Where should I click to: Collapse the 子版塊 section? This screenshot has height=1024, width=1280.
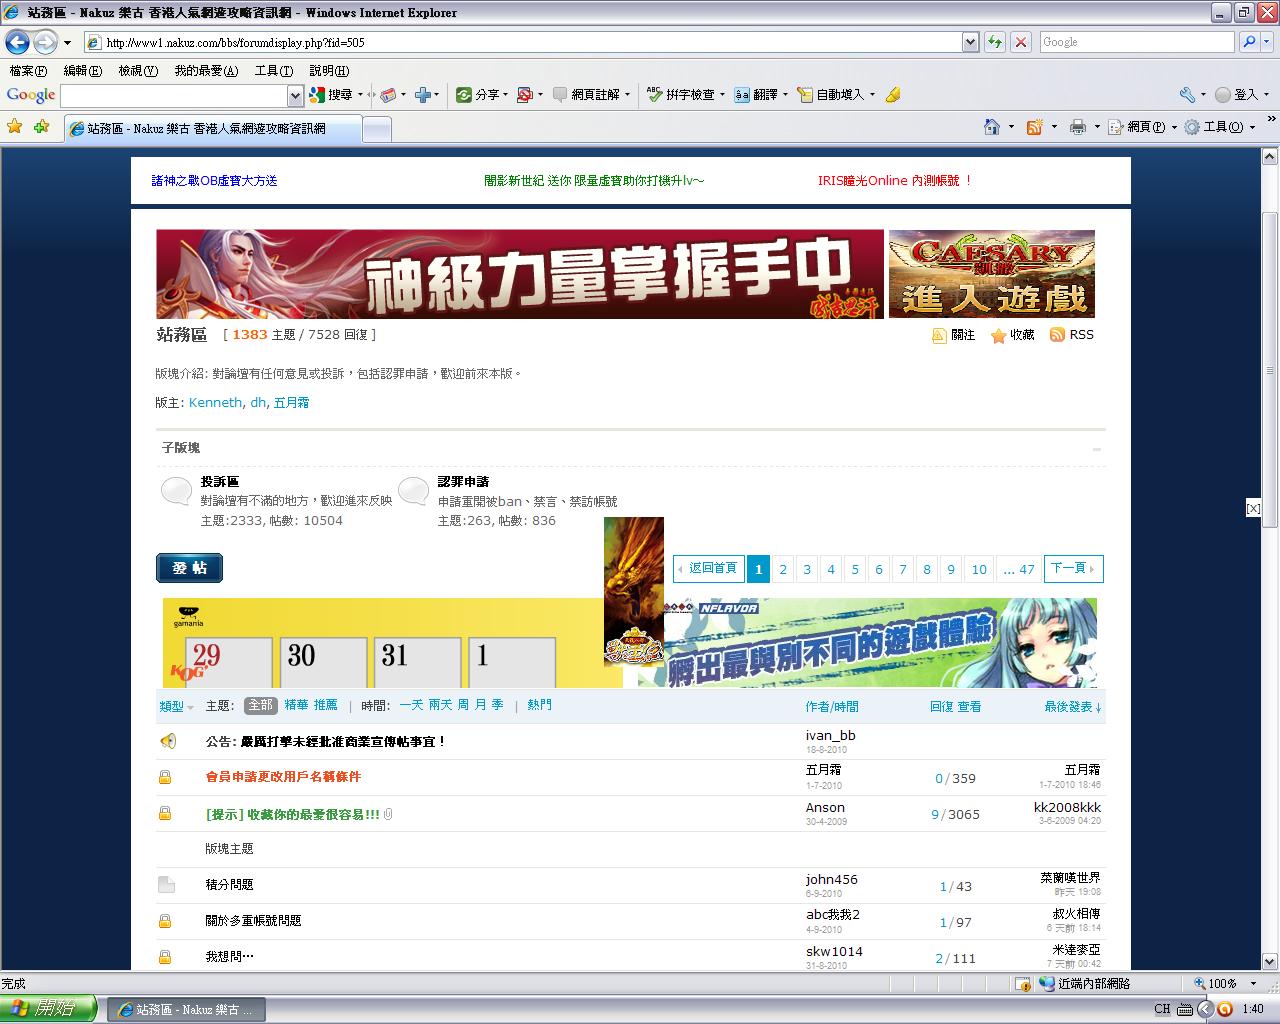click(1096, 449)
